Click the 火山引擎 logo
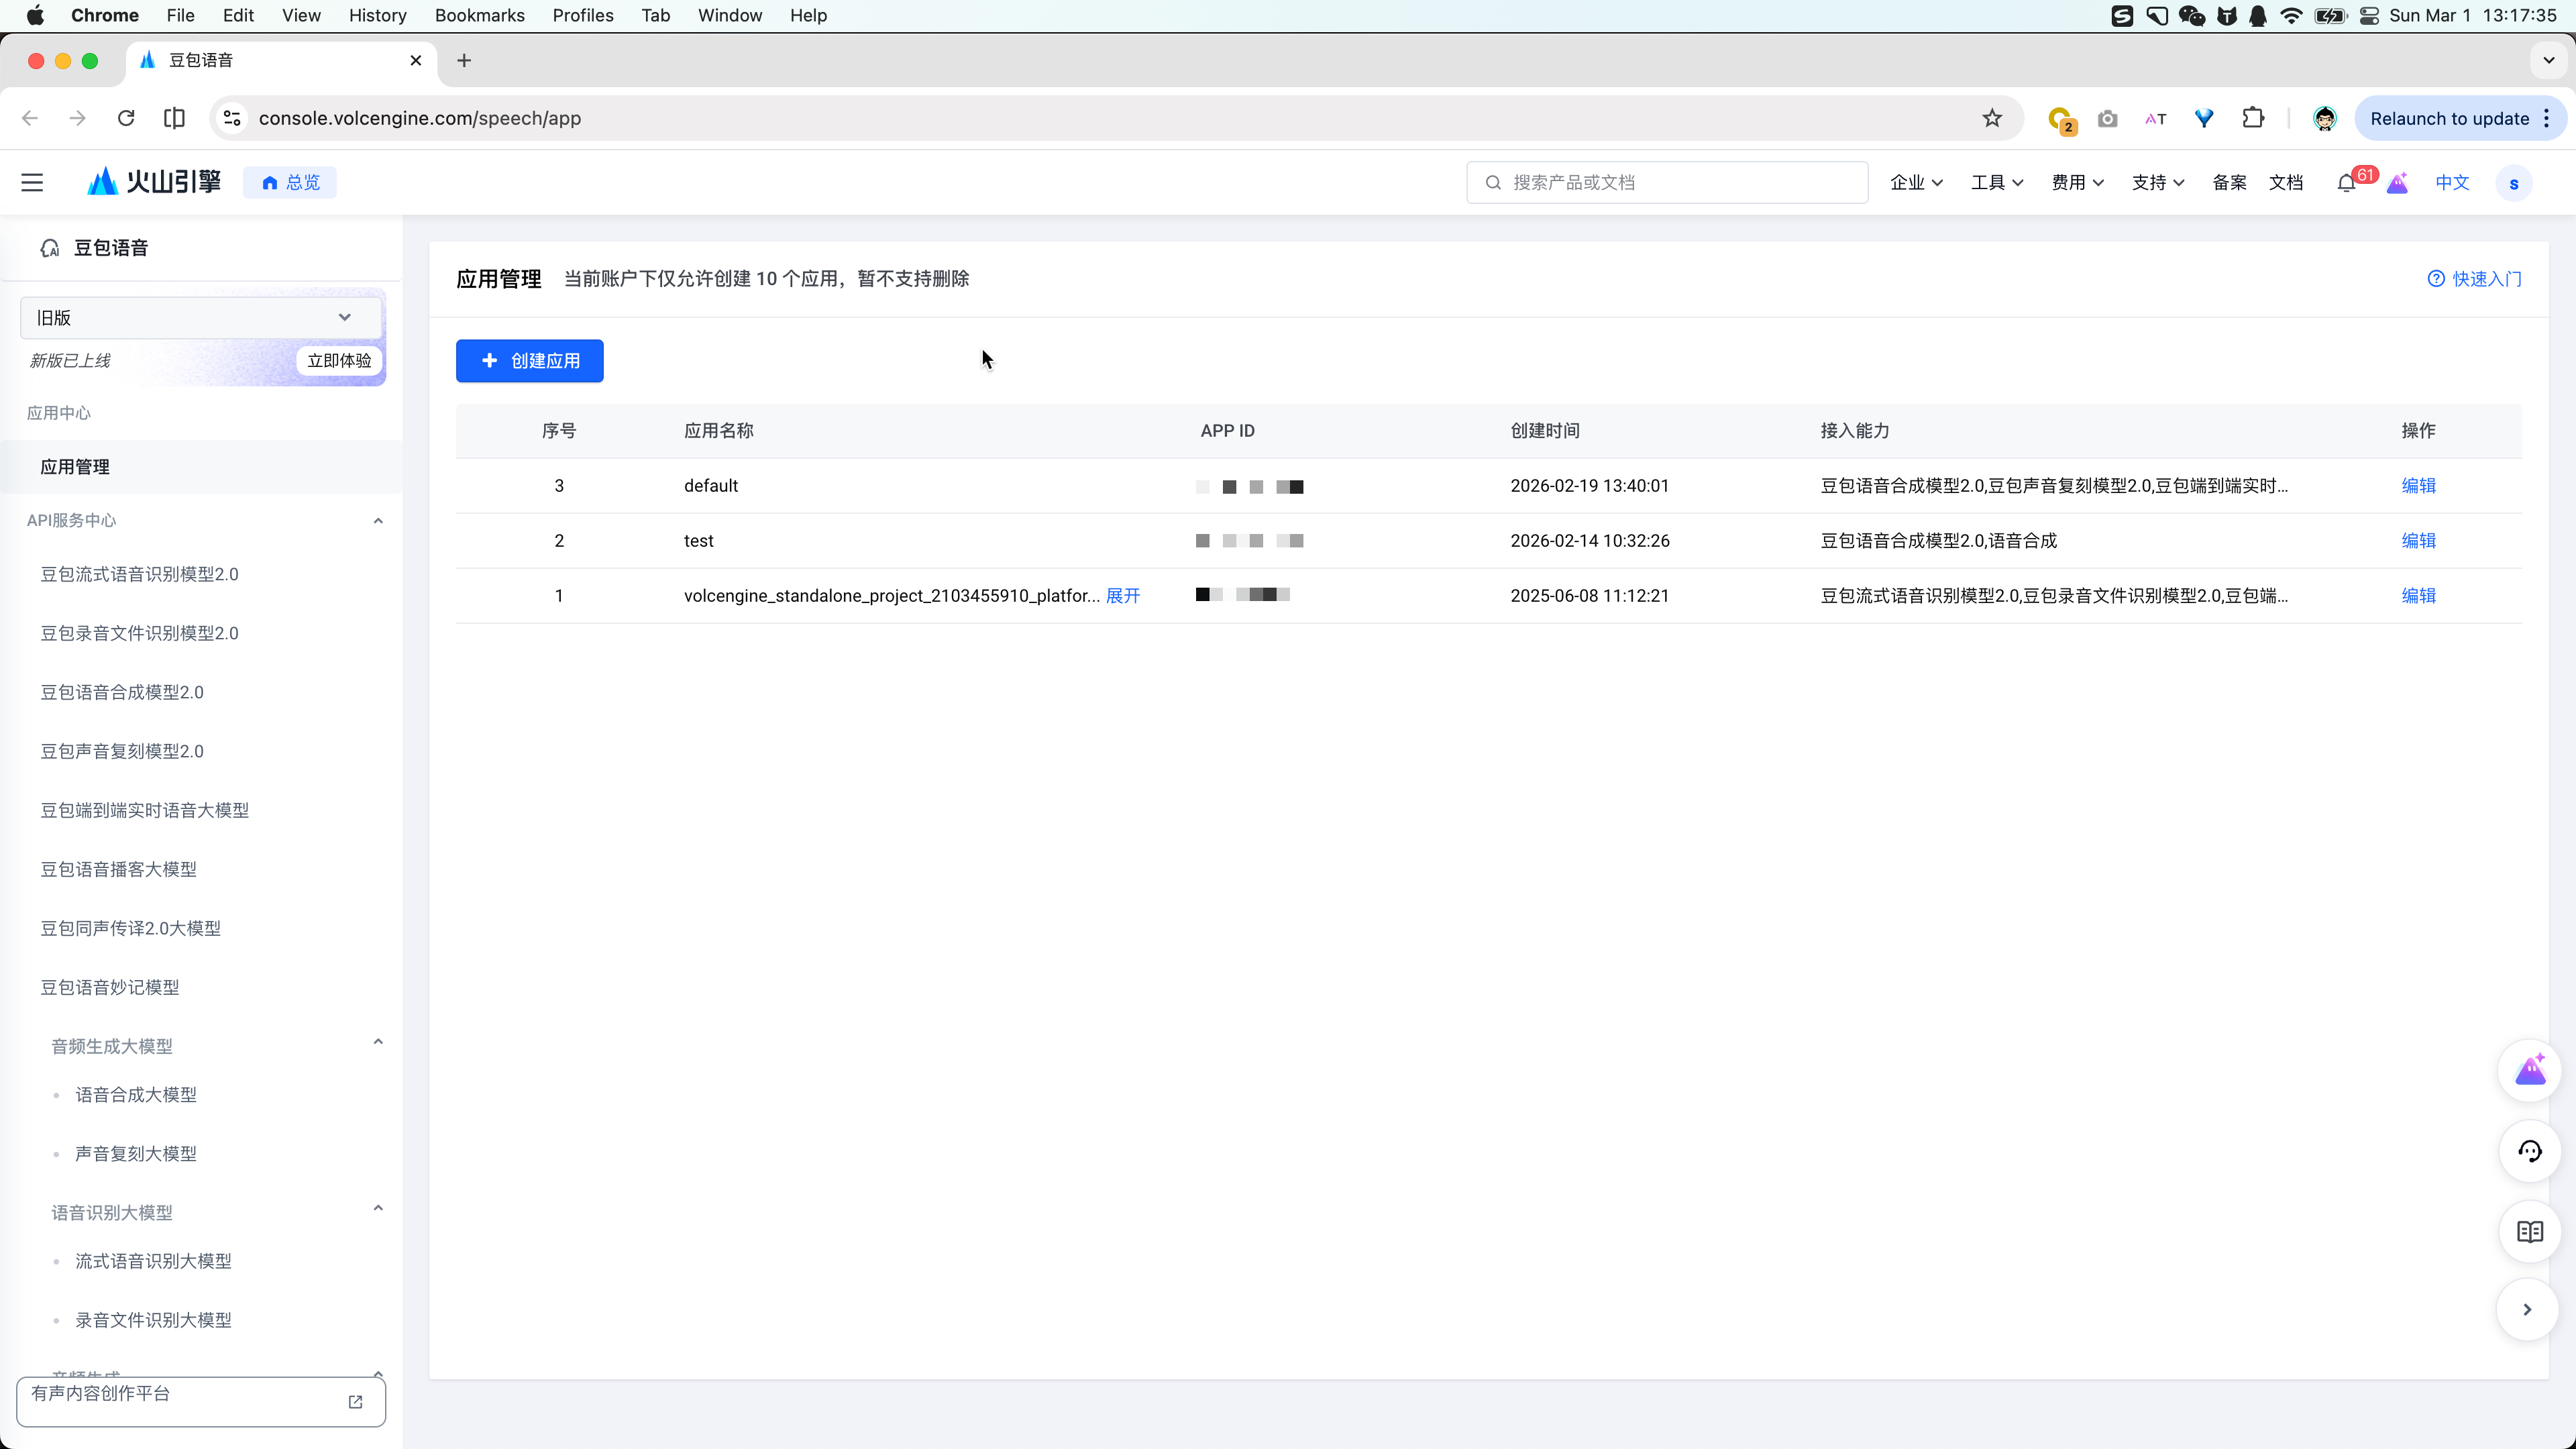Viewport: 2576px width, 1449px height. 154,182
